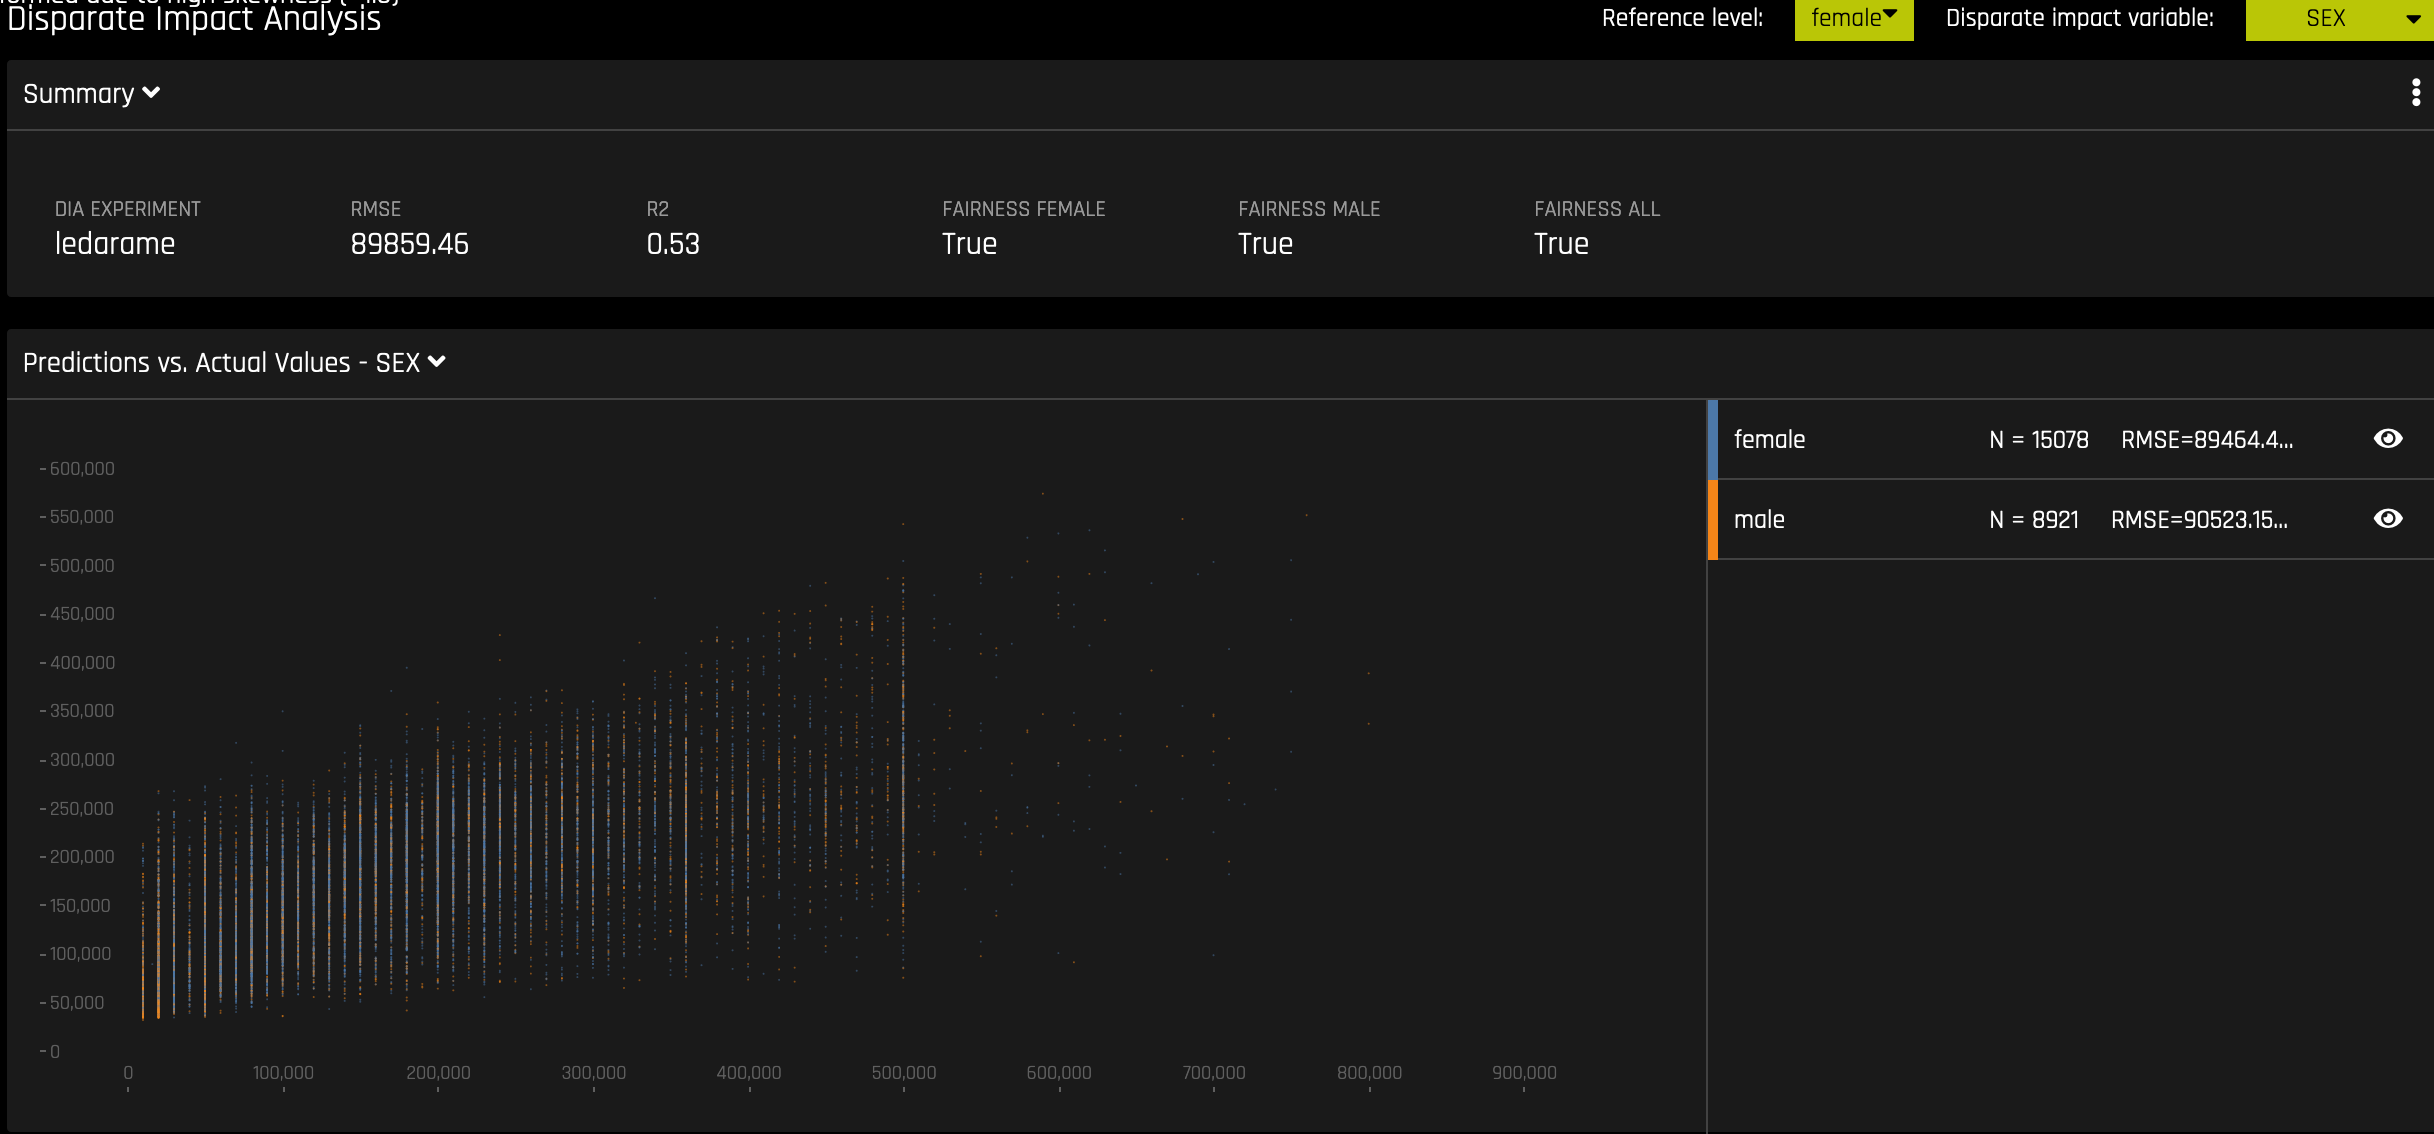This screenshot has width=2434, height=1134.
Task: Click the Fairness All True value
Action: [1561, 244]
